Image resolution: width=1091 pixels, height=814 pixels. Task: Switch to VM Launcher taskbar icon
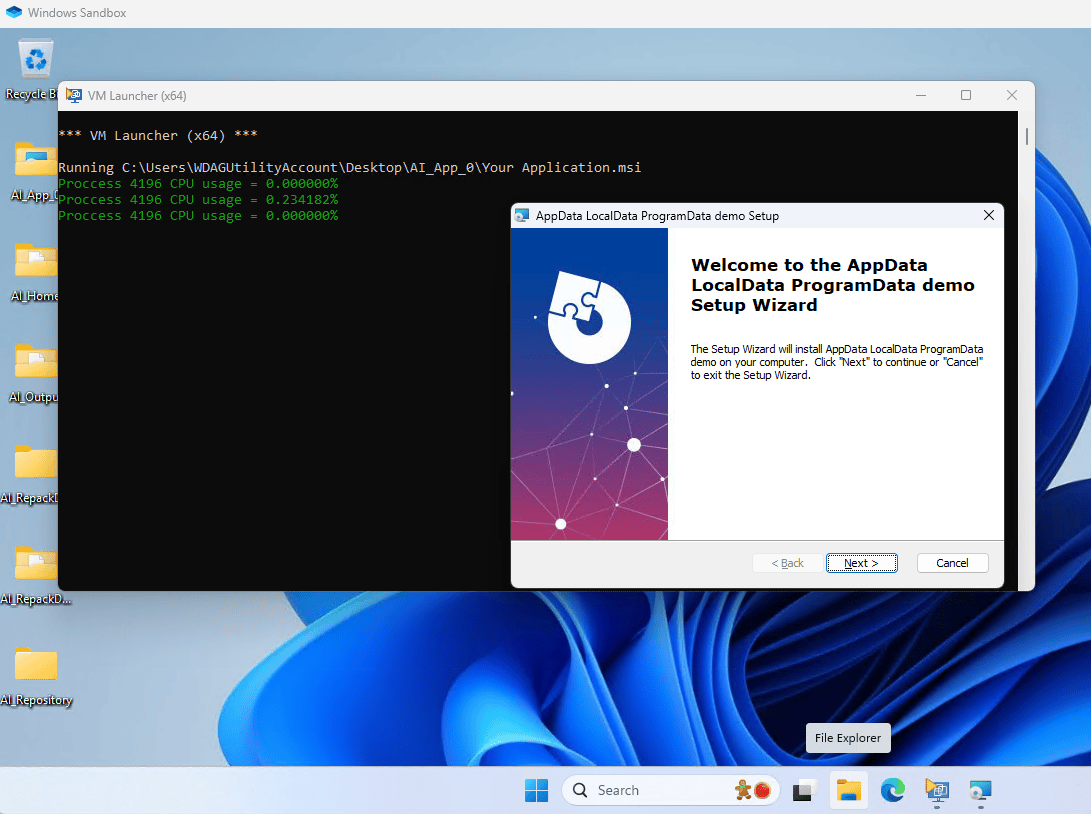pyautogui.click(x=937, y=790)
